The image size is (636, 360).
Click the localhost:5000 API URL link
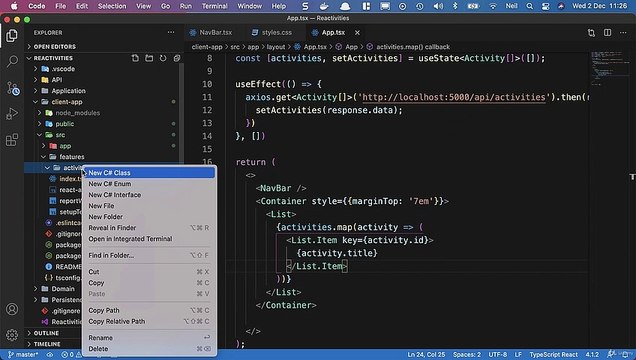[x=453, y=97]
